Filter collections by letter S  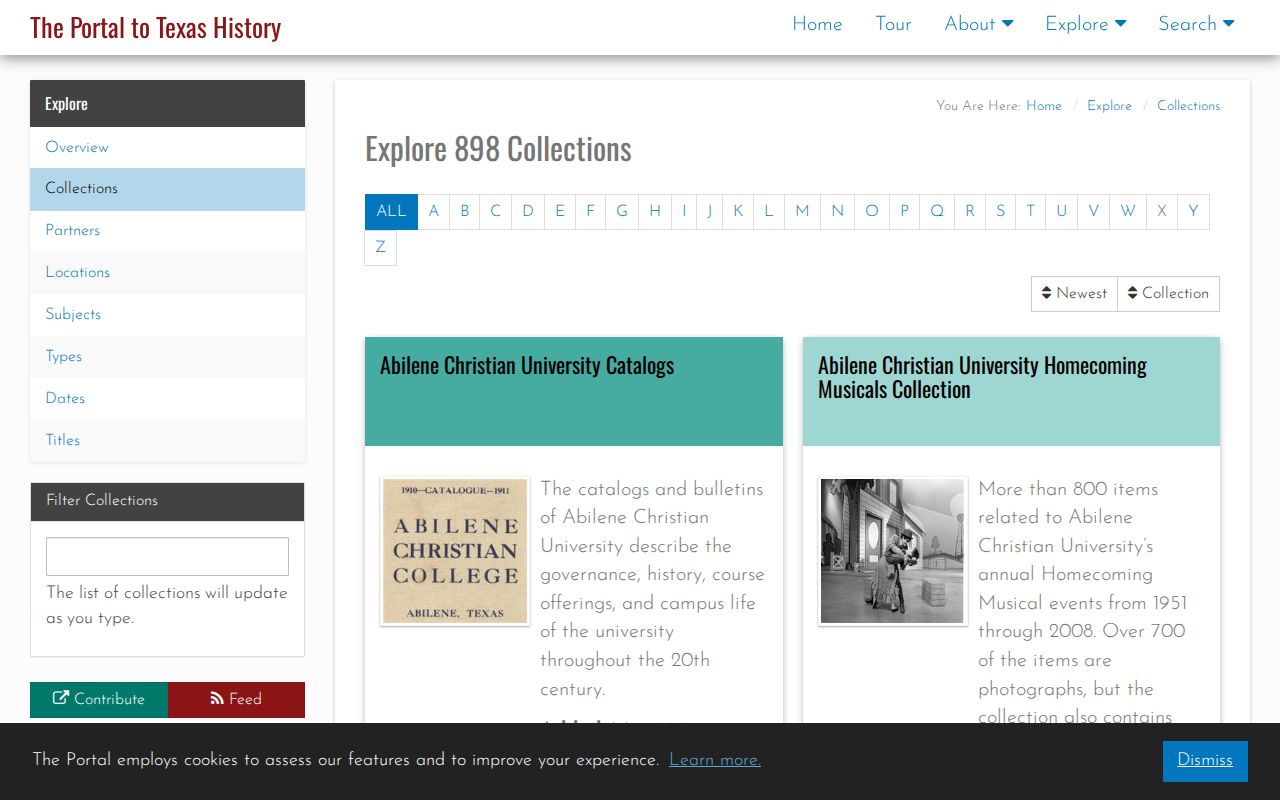[x=1000, y=212]
